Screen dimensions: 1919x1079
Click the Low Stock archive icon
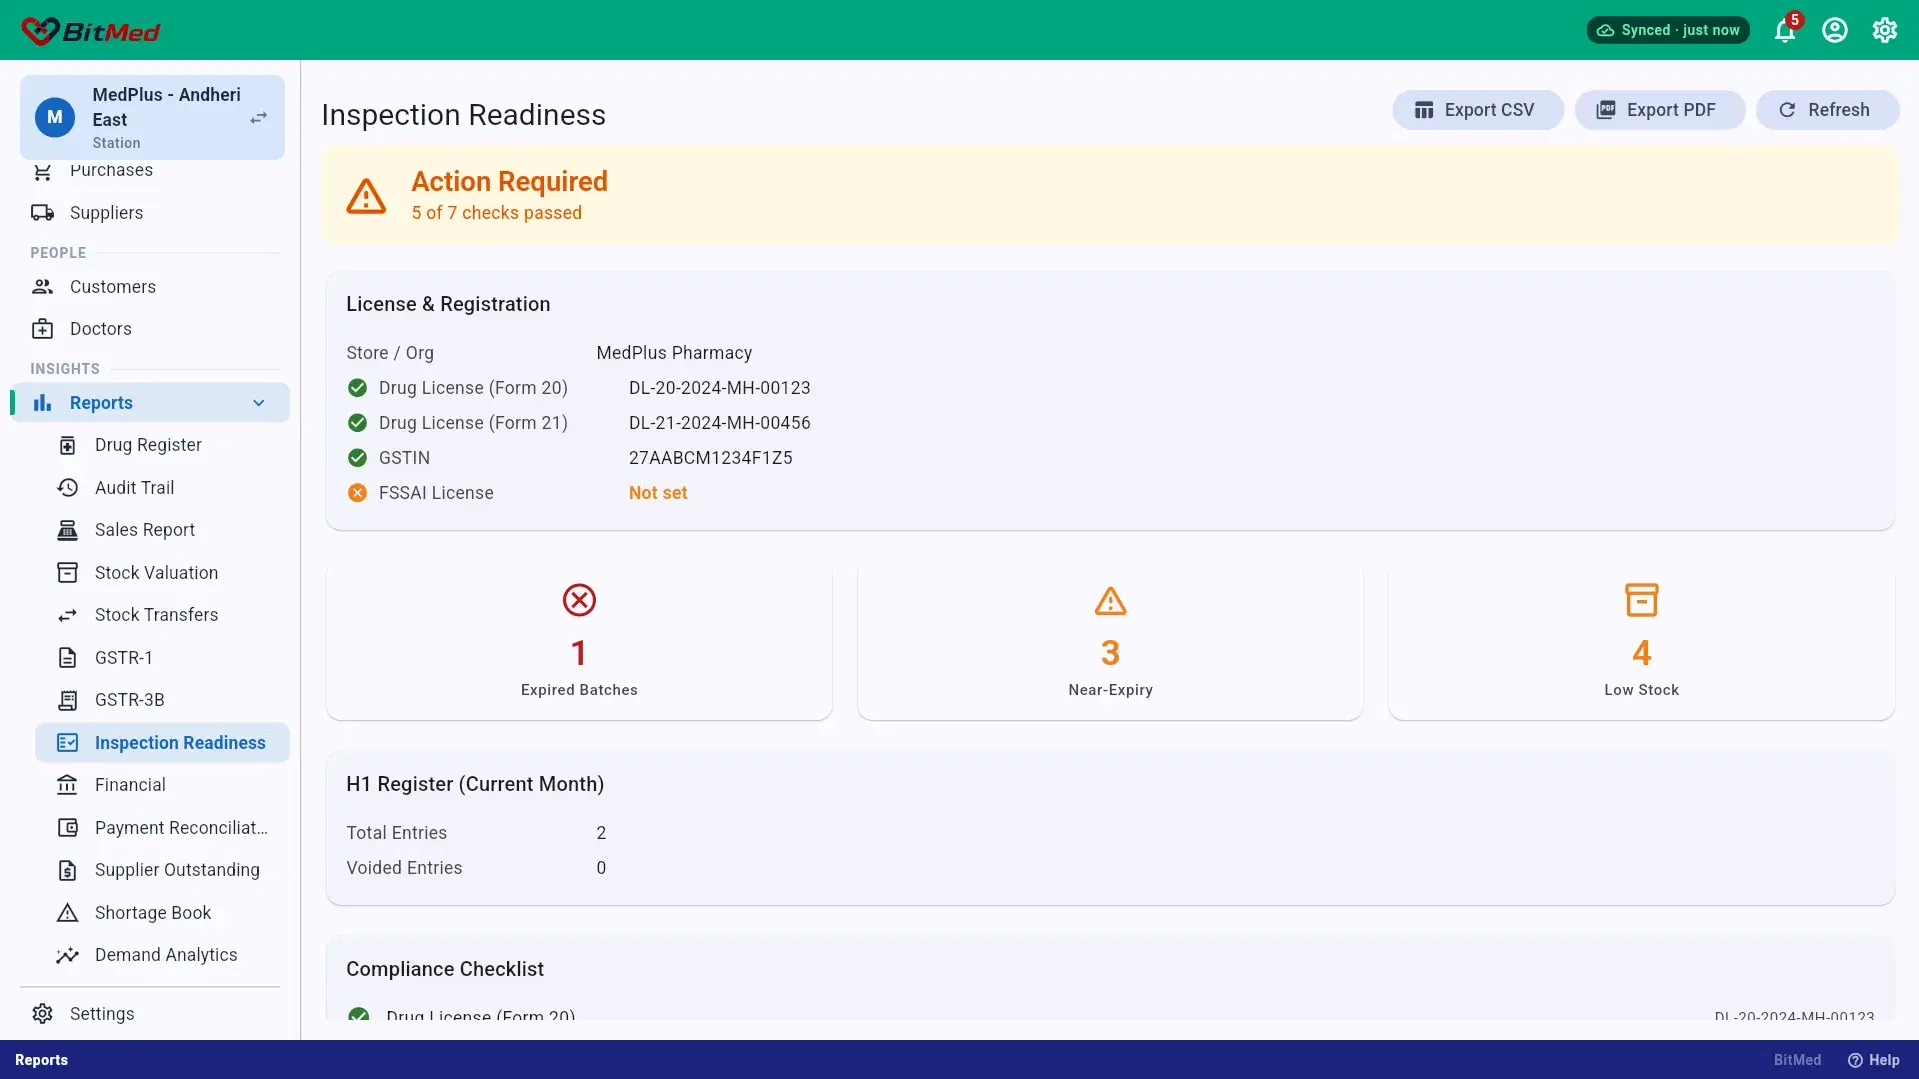[1641, 600]
